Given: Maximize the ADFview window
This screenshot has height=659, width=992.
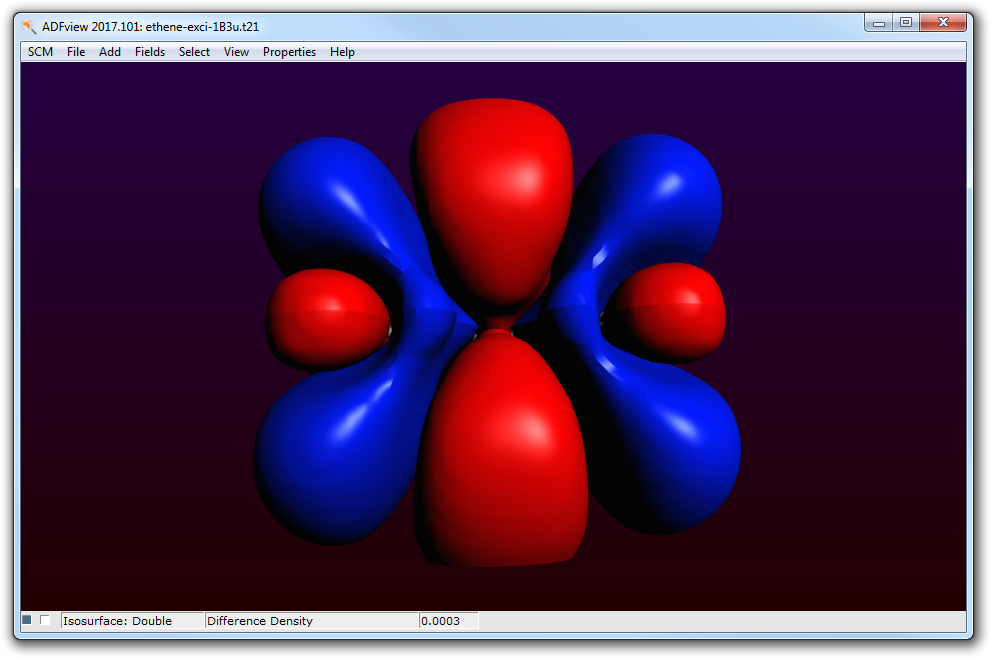Looking at the screenshot, I should coord(906,23).
